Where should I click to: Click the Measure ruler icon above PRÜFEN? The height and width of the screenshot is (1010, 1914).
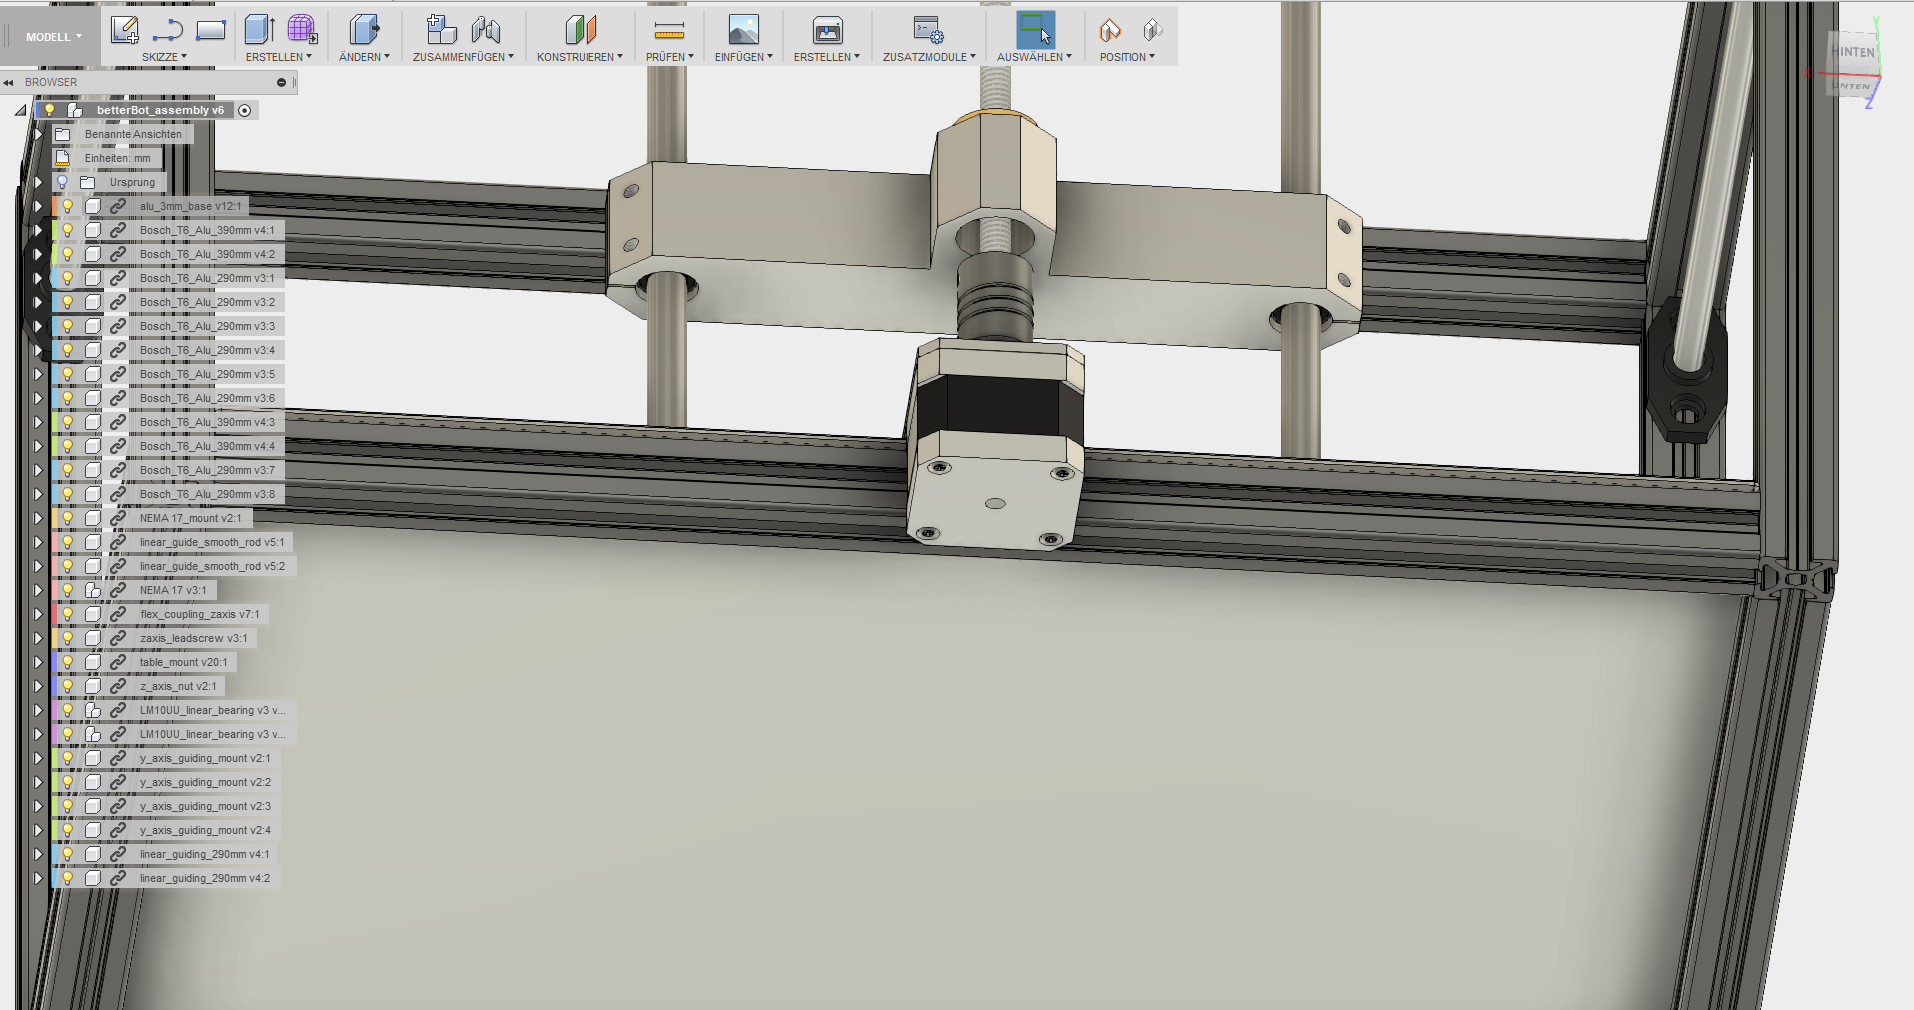tap(668, 30)
